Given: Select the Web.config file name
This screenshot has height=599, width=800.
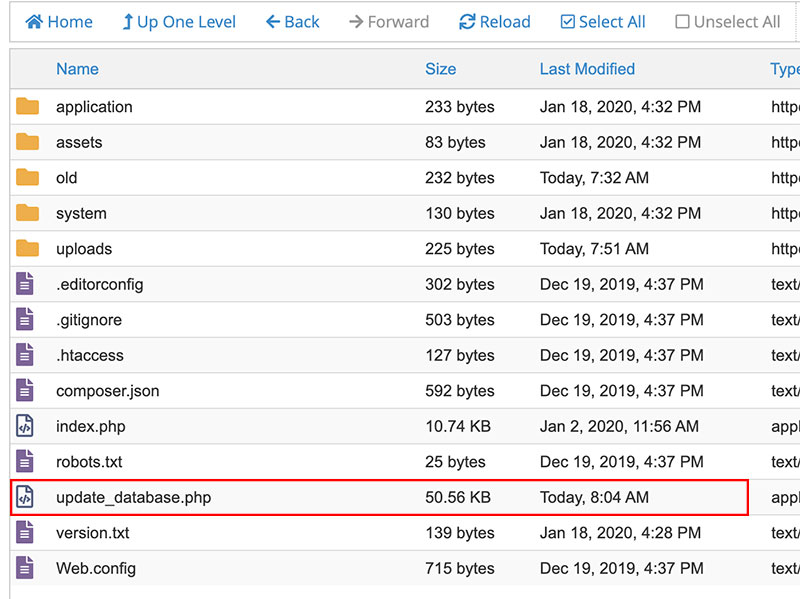Looking at the screenshot, I should pos(96,569).
